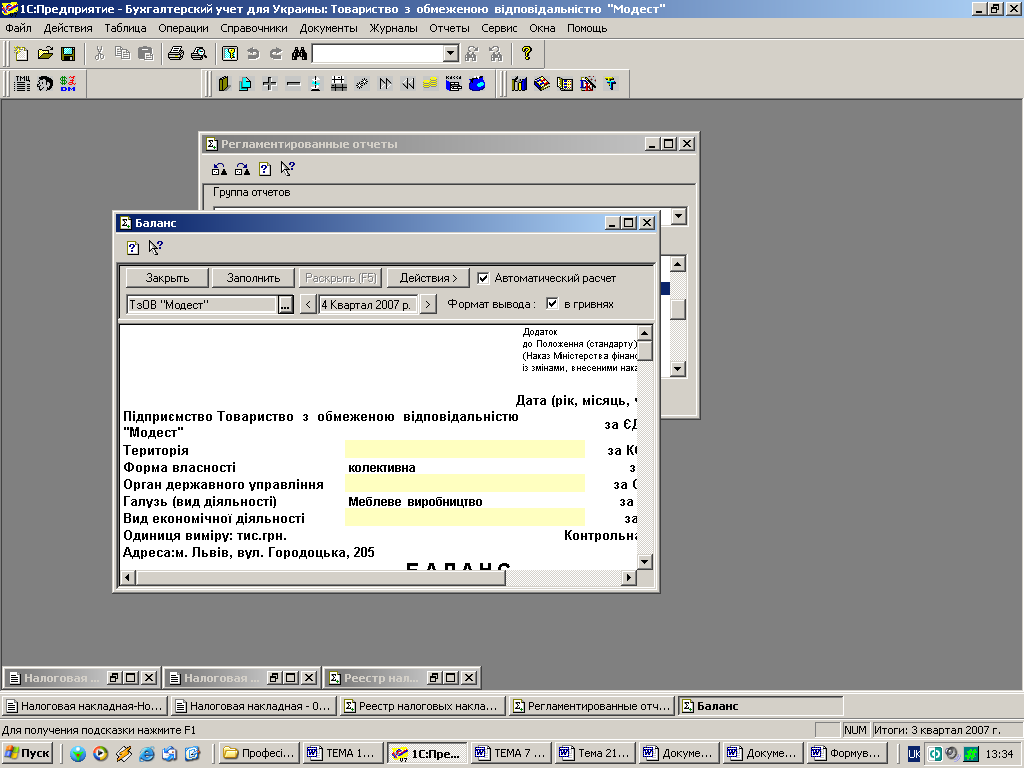Click the Internet Explorer quick launch icon

[x=146, y=753]
